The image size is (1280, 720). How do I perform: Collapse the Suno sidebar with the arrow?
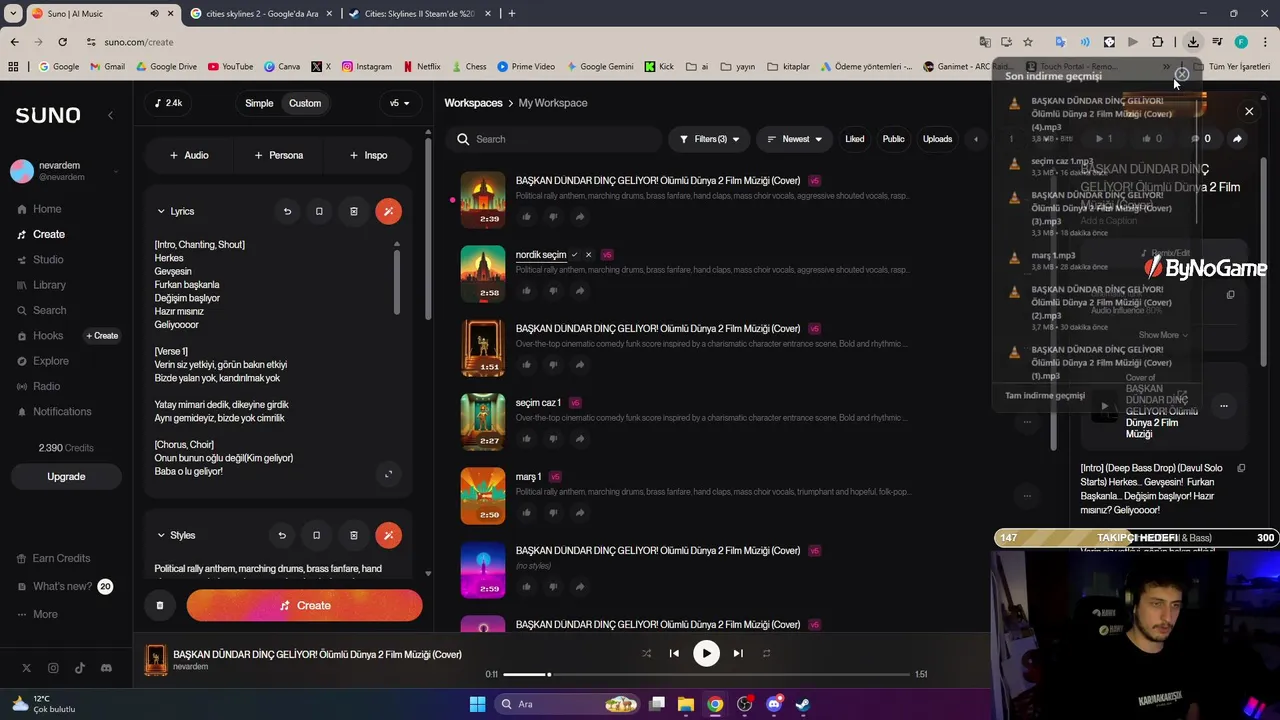110,115
